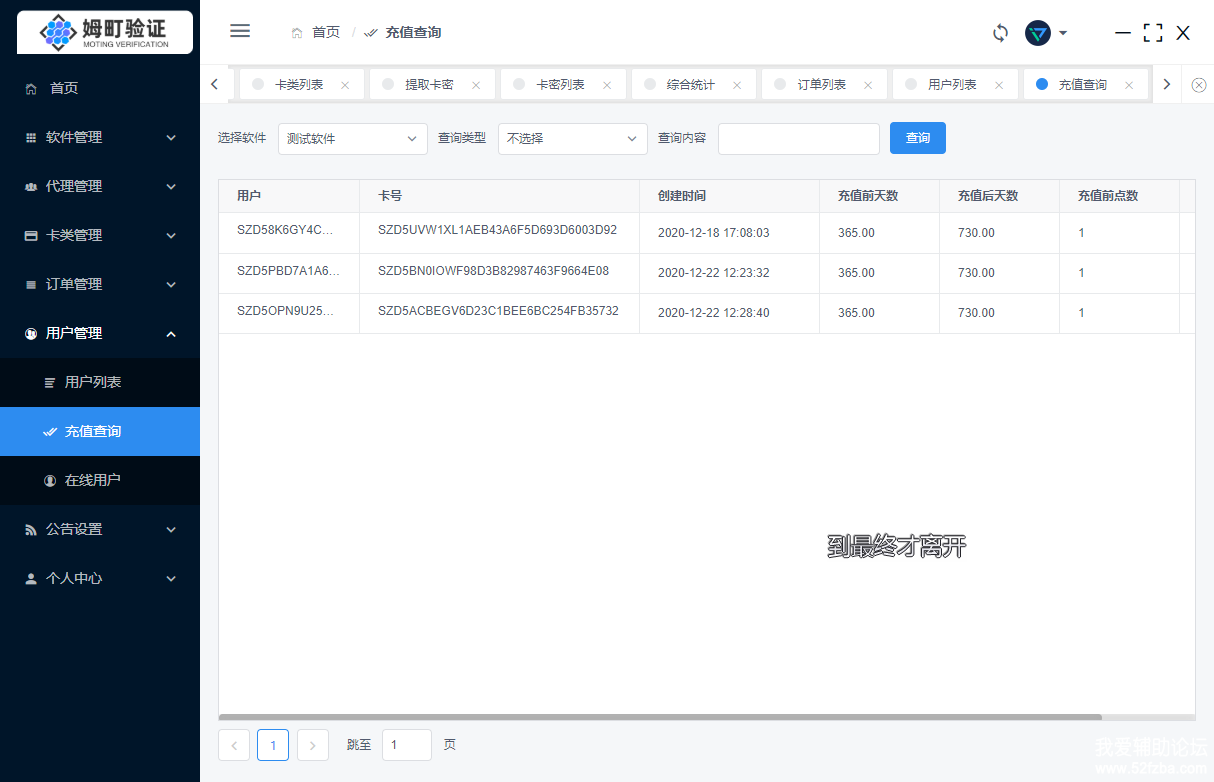The height and width of the screenshot is (782, 1214).
Task: Open the 选择软件 dropdown
Action: click(352, 139)
